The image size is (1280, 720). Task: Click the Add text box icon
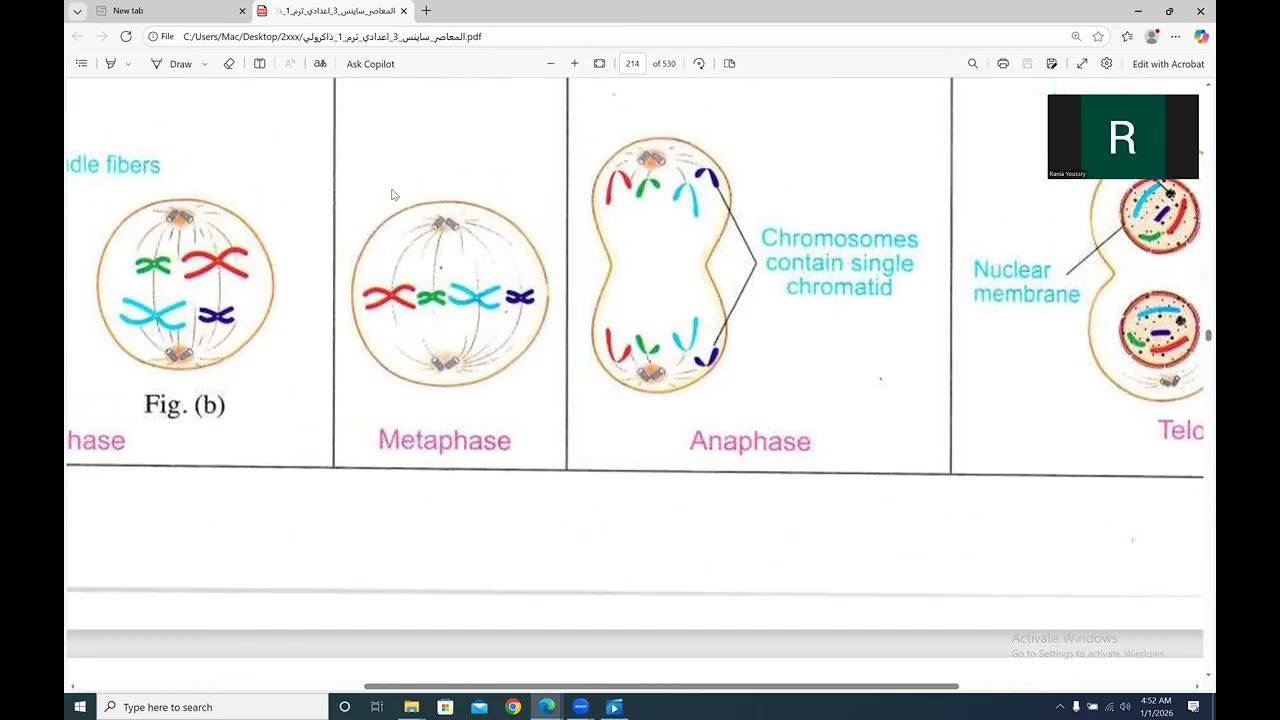tap(260, 63)
